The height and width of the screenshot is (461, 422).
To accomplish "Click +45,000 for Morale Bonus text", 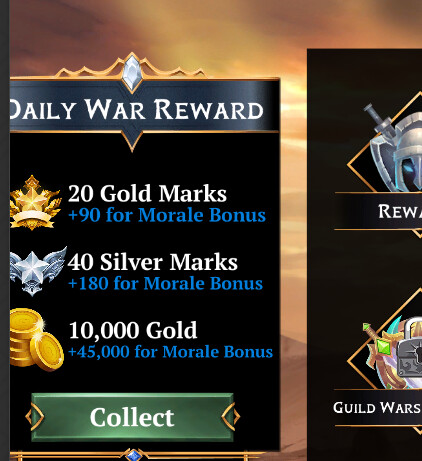I will [170, 352].
